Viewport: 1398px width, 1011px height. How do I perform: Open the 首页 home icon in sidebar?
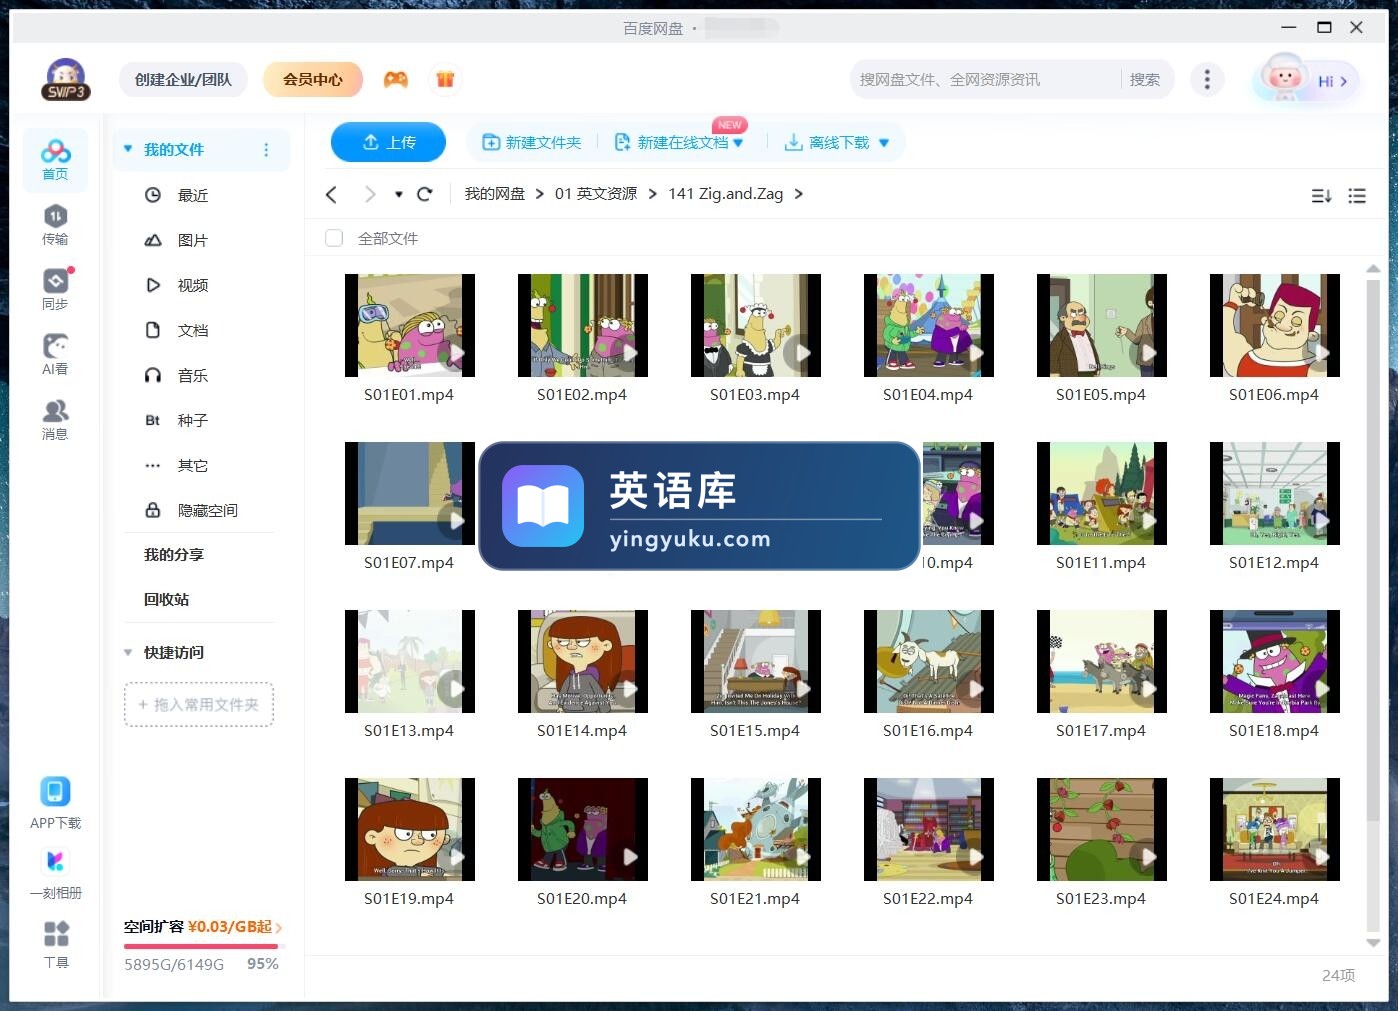click(55, 160)
